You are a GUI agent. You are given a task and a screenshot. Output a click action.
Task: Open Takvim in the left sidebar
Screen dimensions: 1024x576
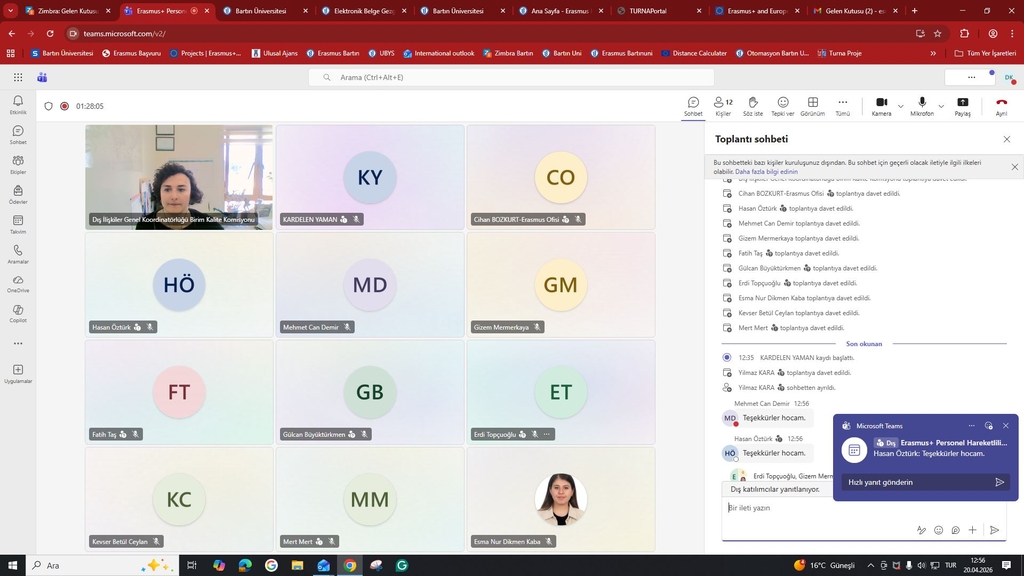tap(18, 224)
